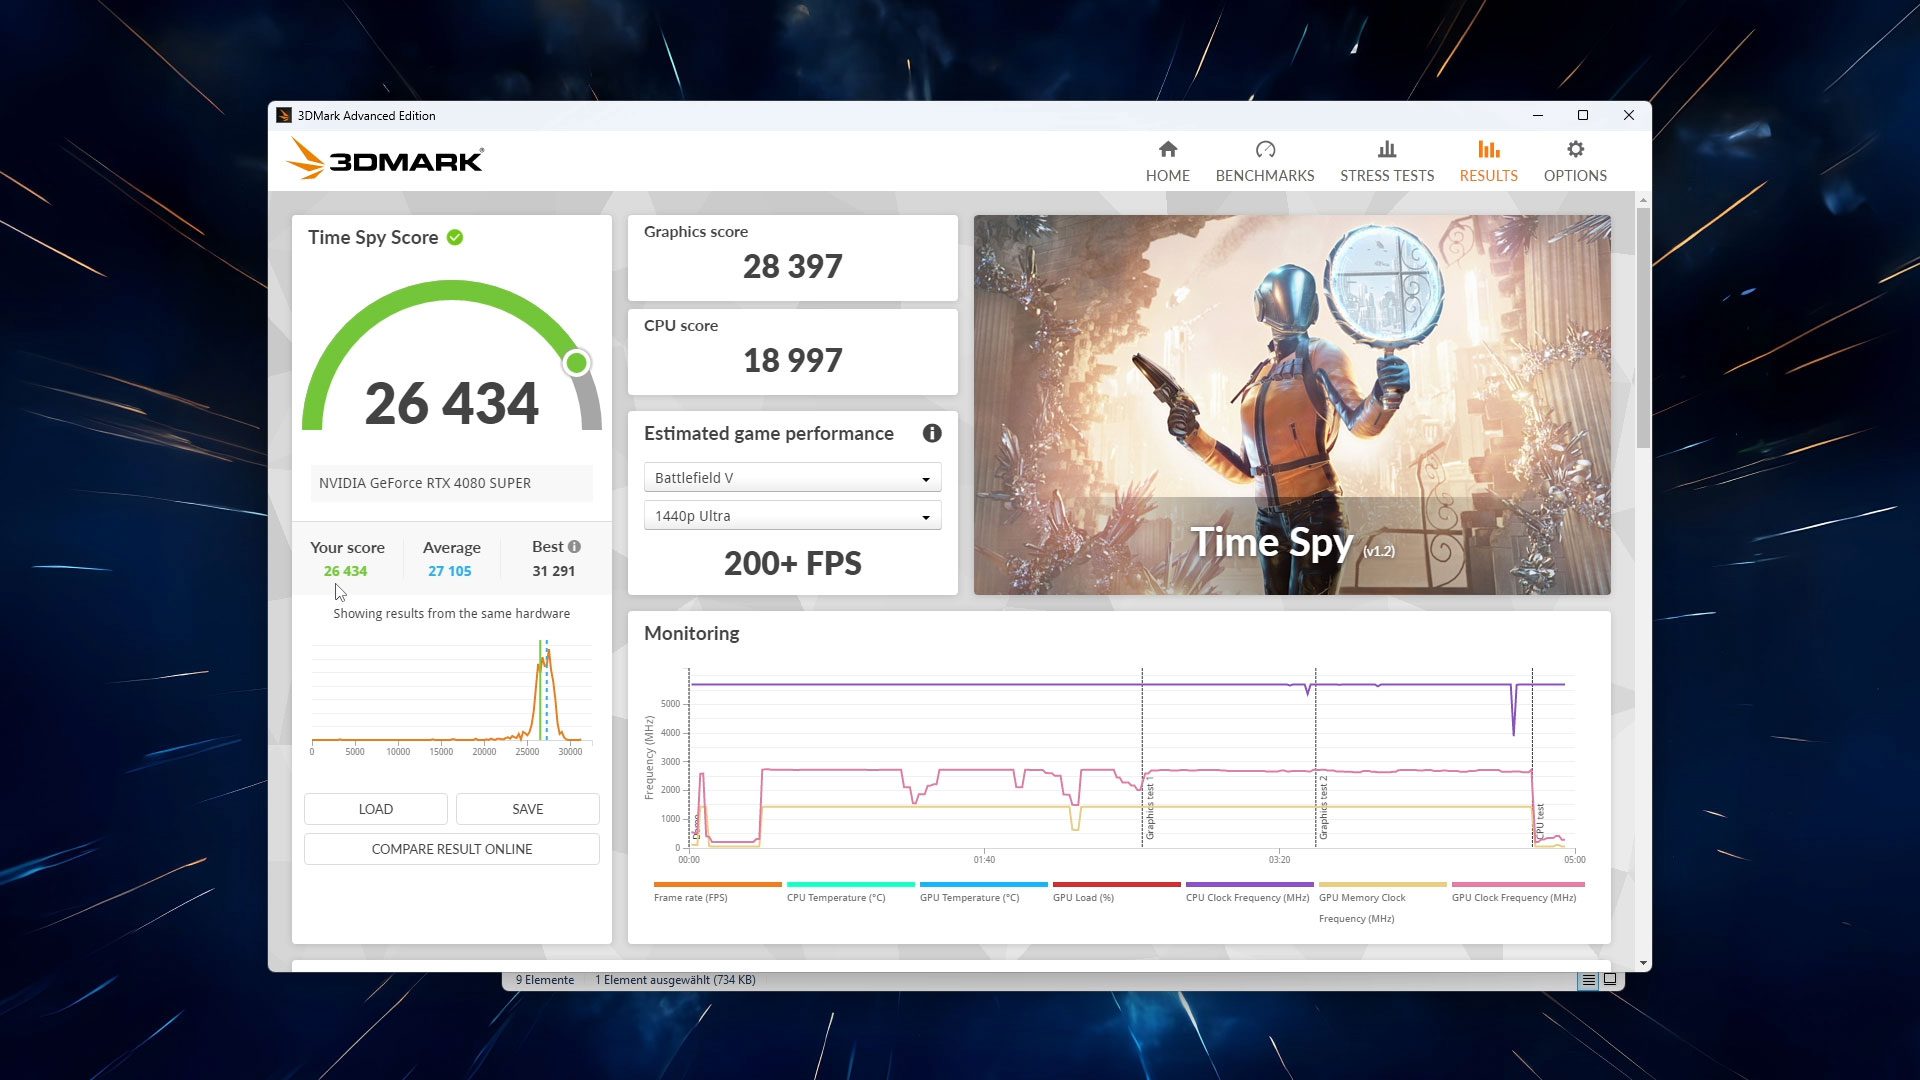Viewport: 1920px width, 1080px height.
Task: Open the Benchmarks gauge icon
Action: (1265, 150)
